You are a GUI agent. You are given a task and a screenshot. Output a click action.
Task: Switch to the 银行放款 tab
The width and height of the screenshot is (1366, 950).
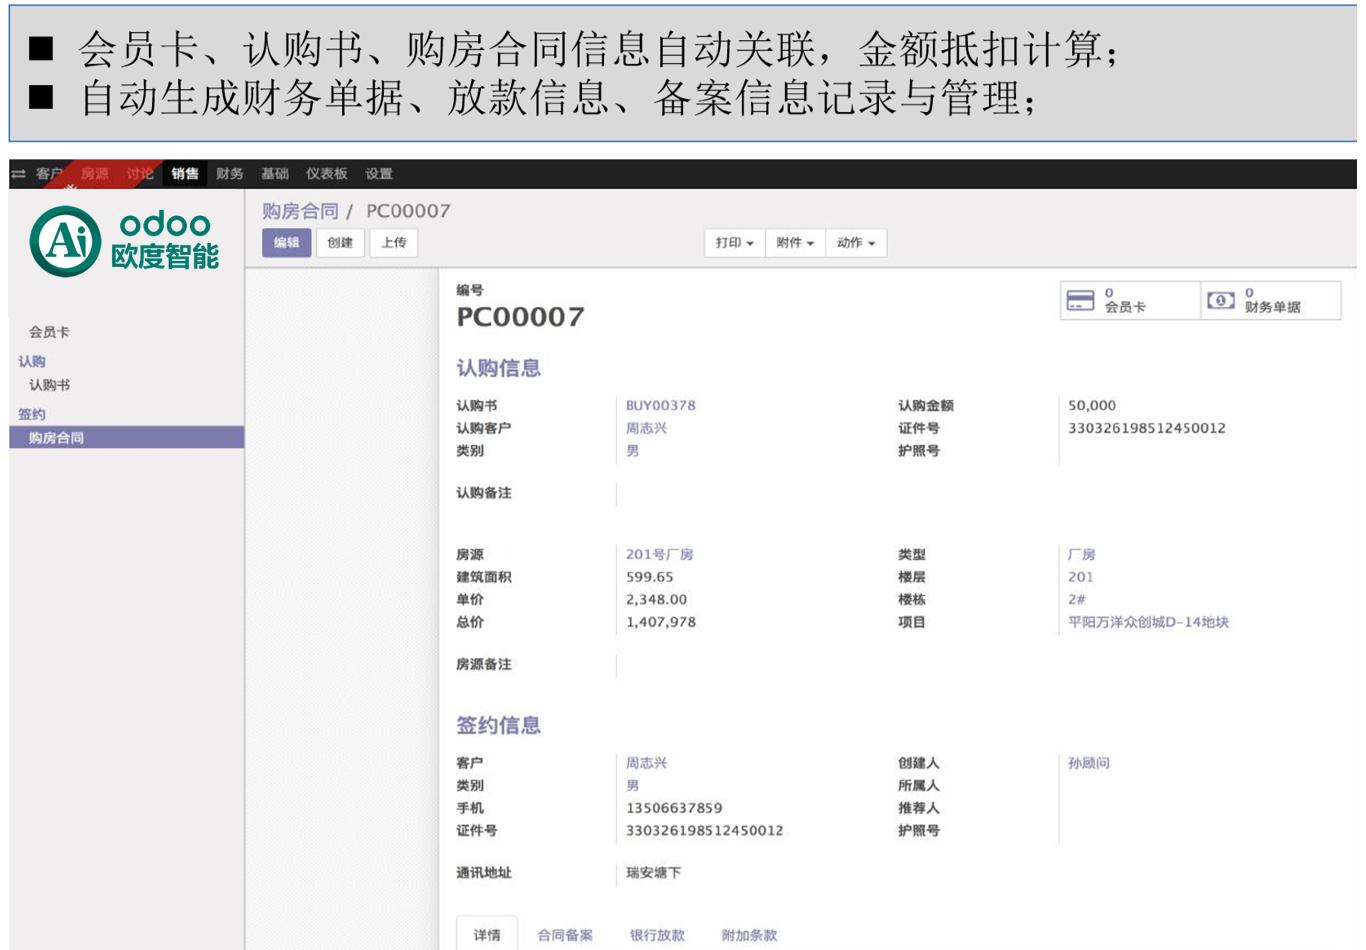pos(657,935)
